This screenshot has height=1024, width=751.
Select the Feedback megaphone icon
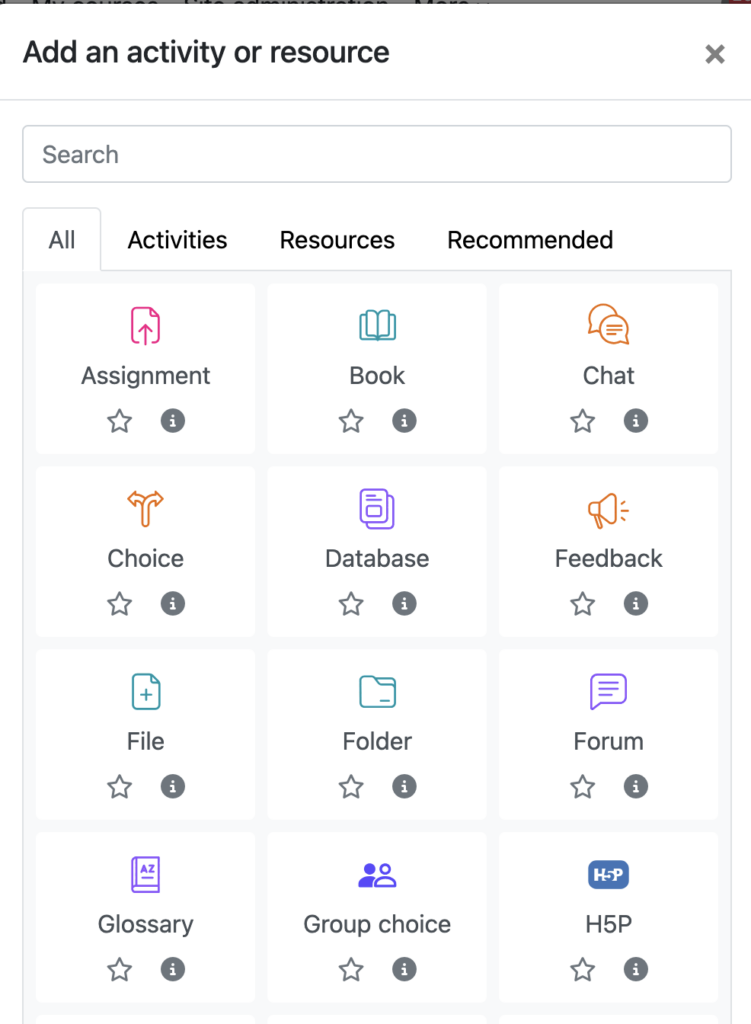tap(608, 511)
